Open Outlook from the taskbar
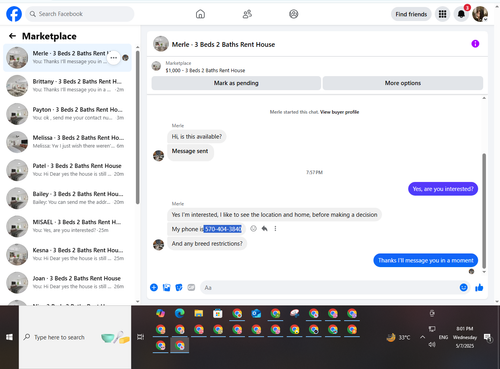This screenshot has height=369, width=500. [x=256, y=313]
